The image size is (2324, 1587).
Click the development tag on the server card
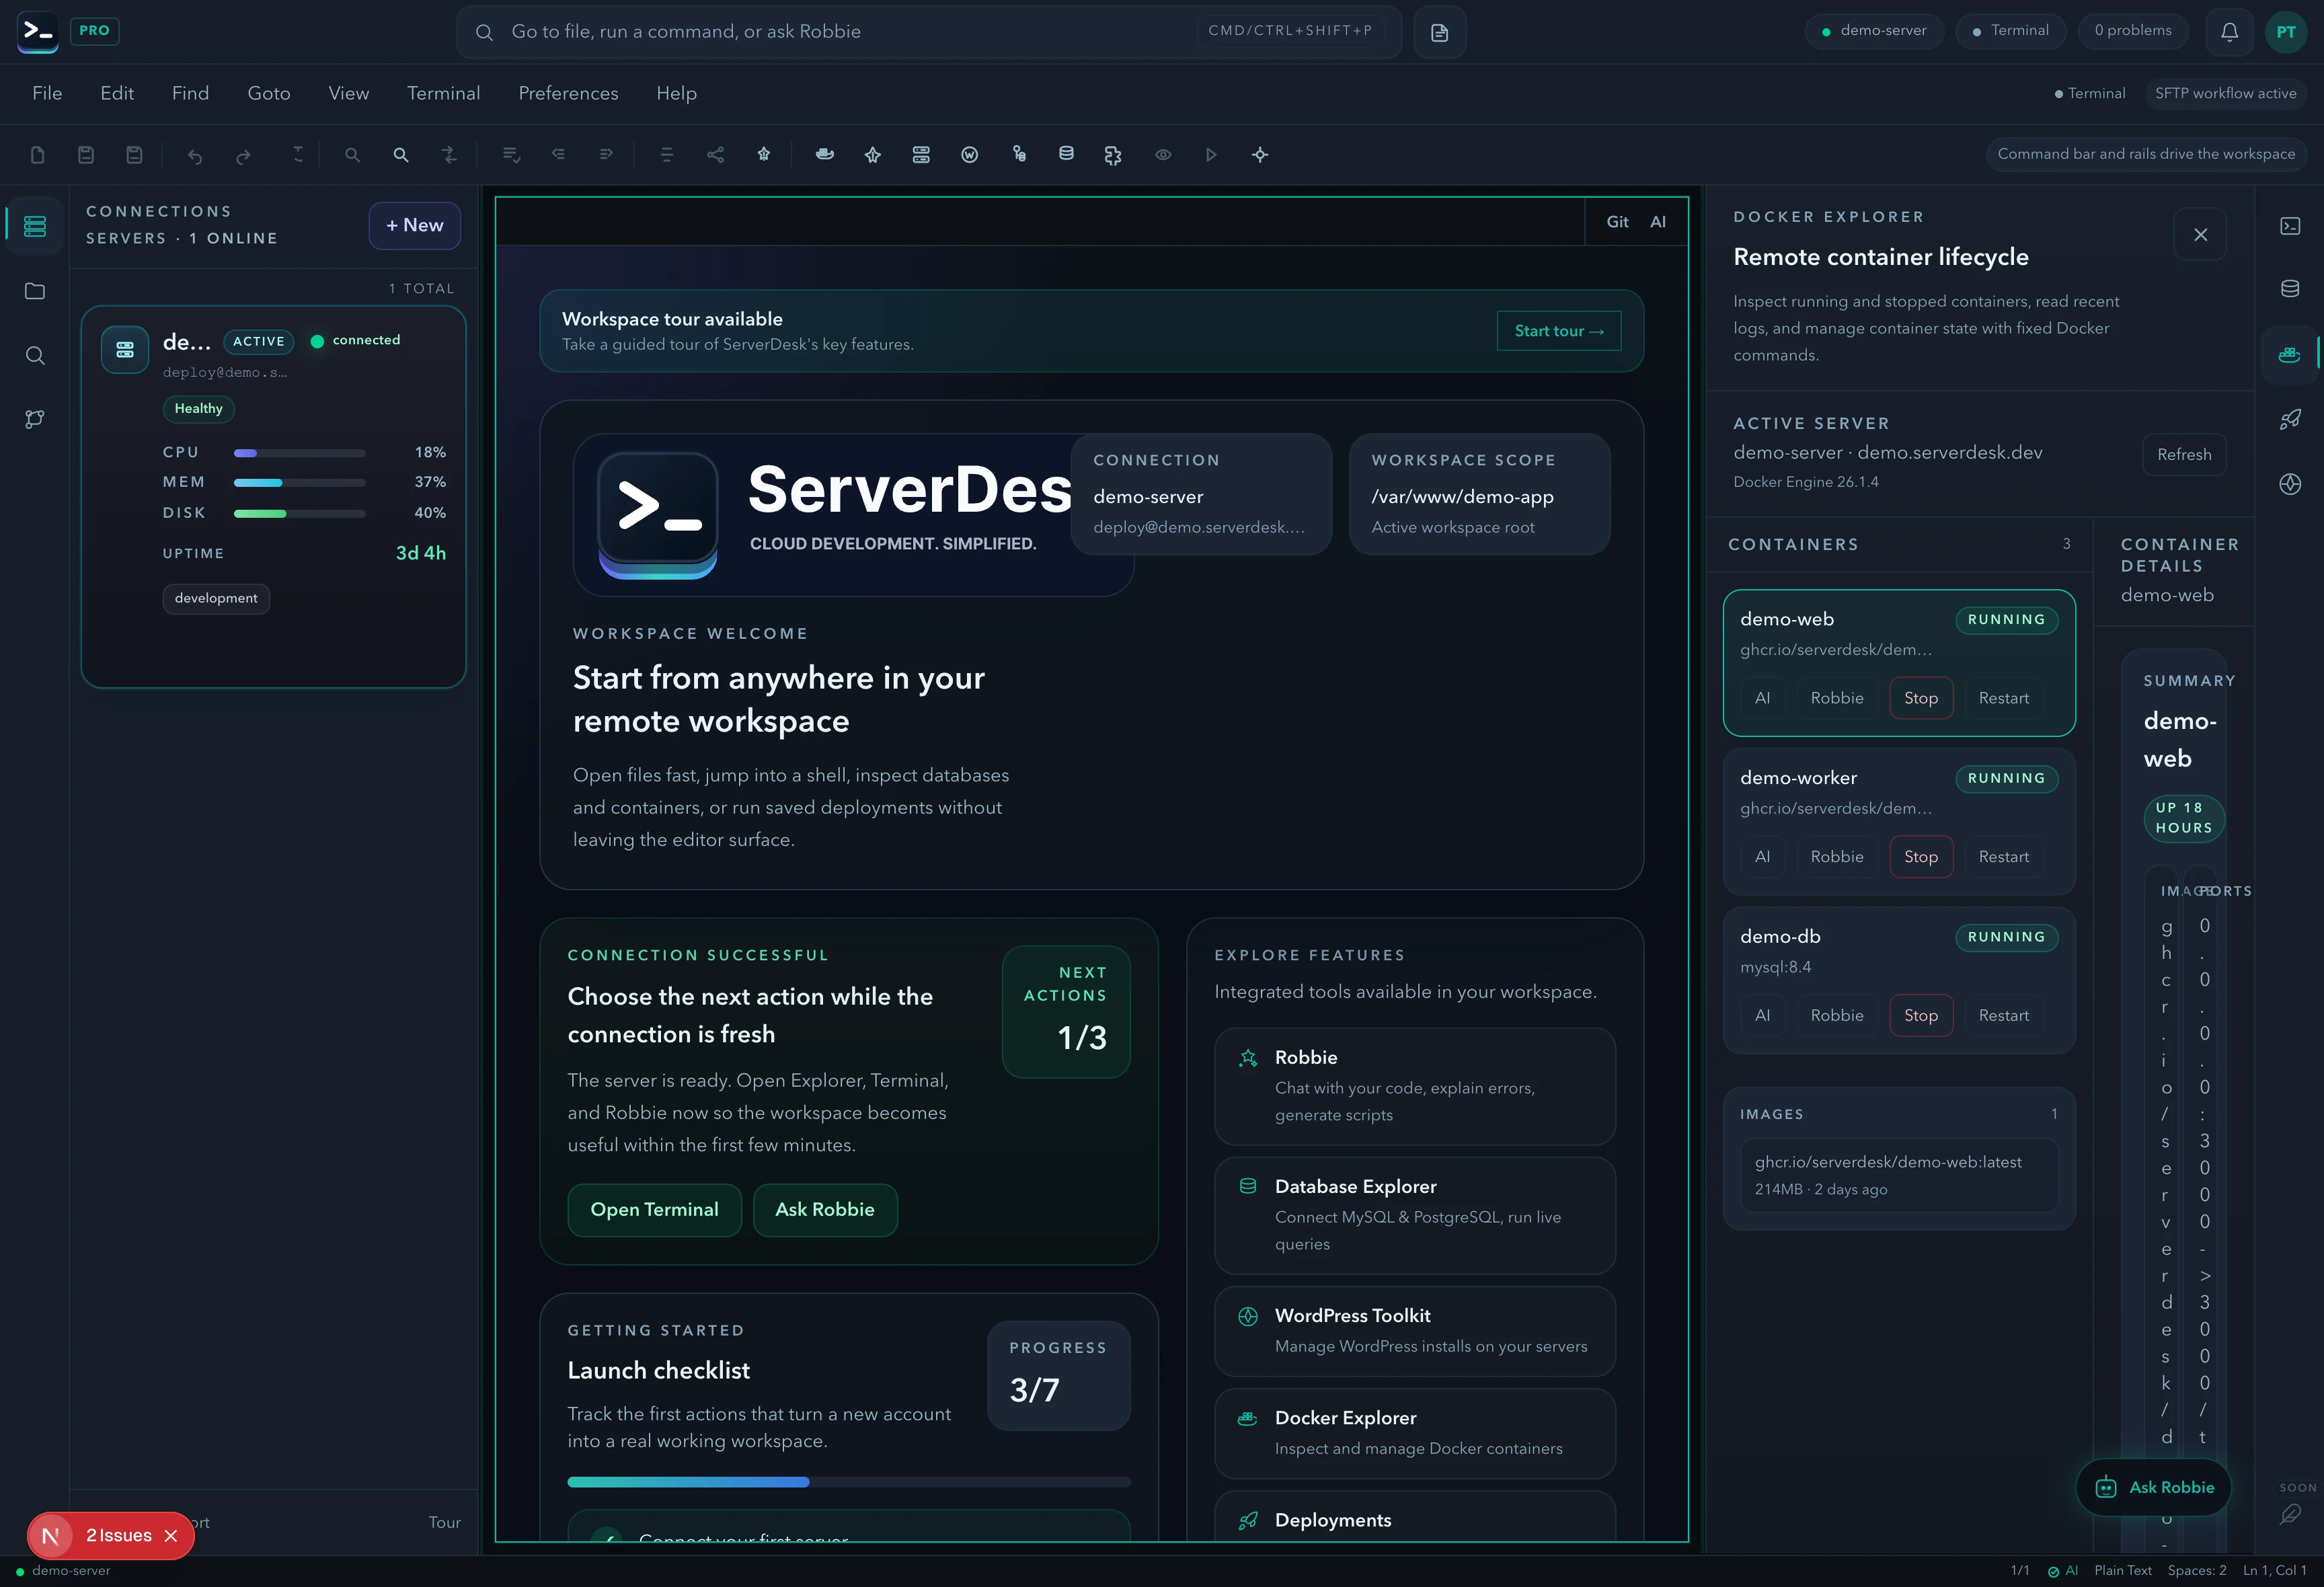[216, 599]
